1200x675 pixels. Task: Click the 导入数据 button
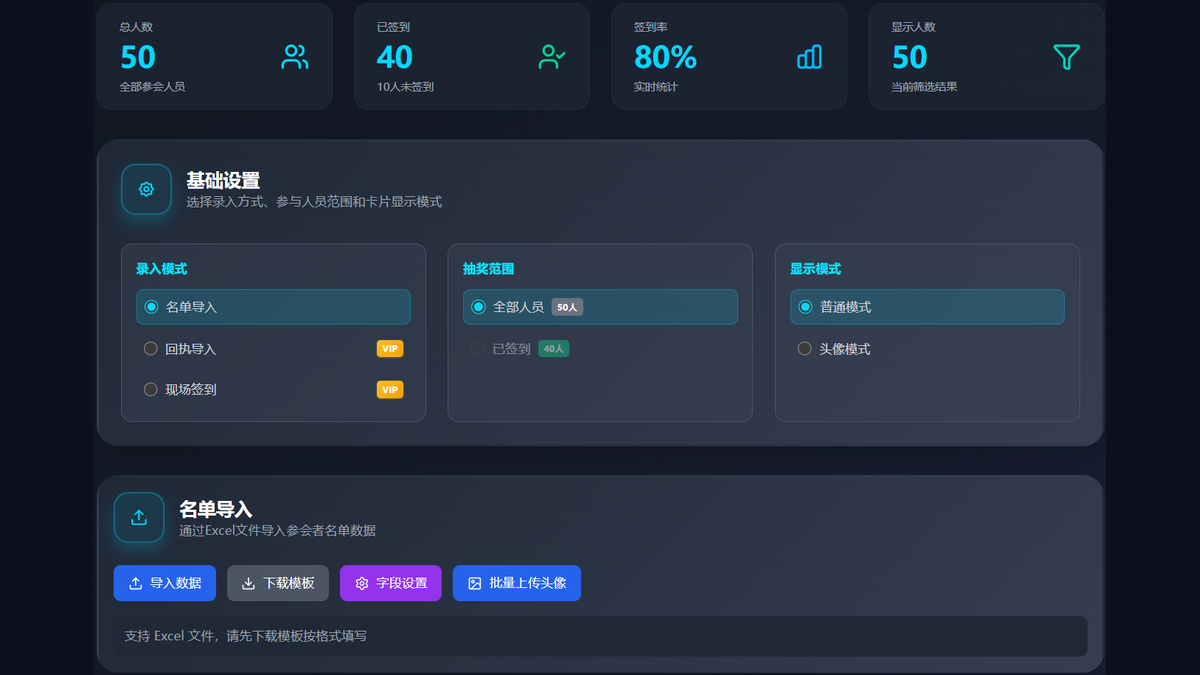[165, 583]
